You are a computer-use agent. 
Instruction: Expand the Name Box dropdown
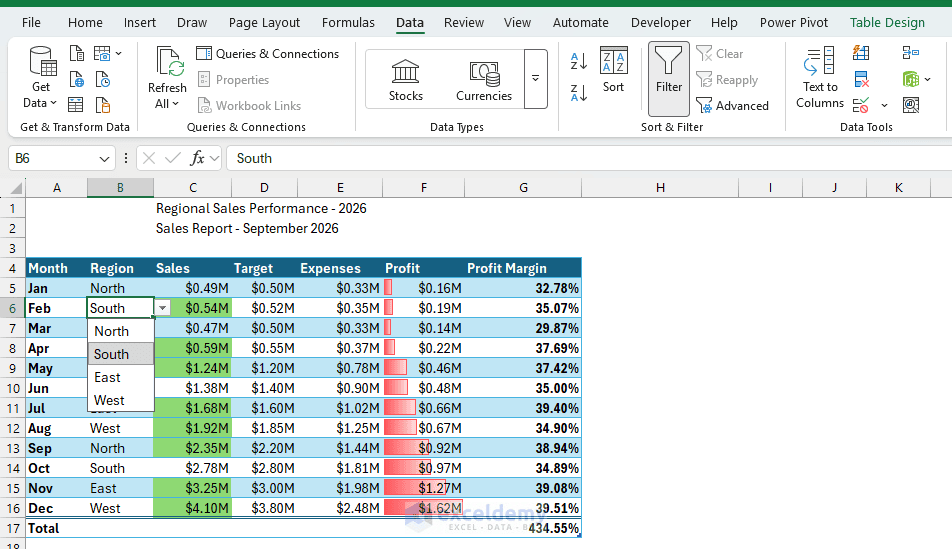pyautogui.click(x=104, y=159)
